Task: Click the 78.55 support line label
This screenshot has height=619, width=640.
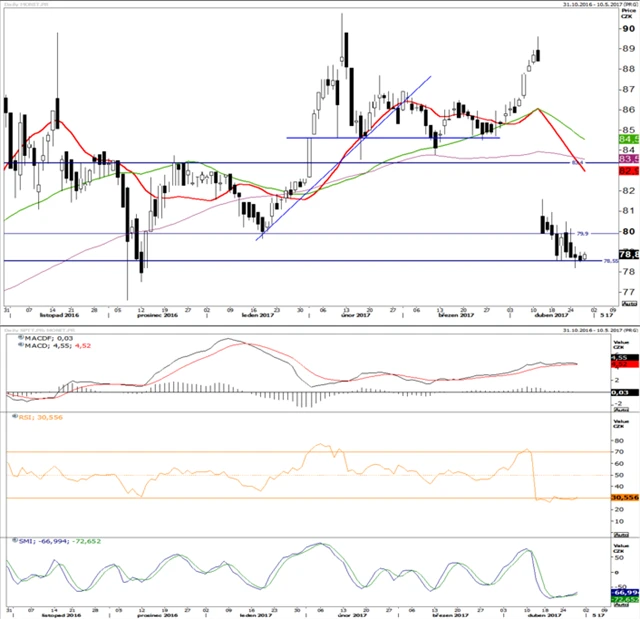Action: coord(609,261)
